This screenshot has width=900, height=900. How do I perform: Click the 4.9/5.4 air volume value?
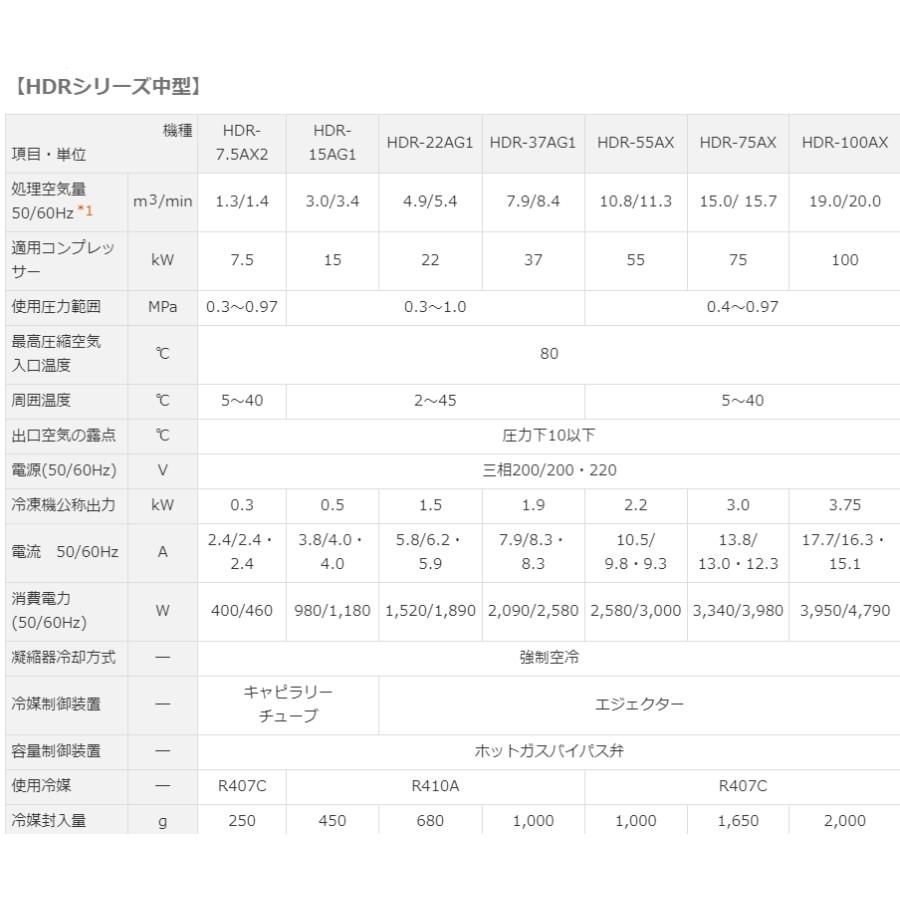coord(430,201)
